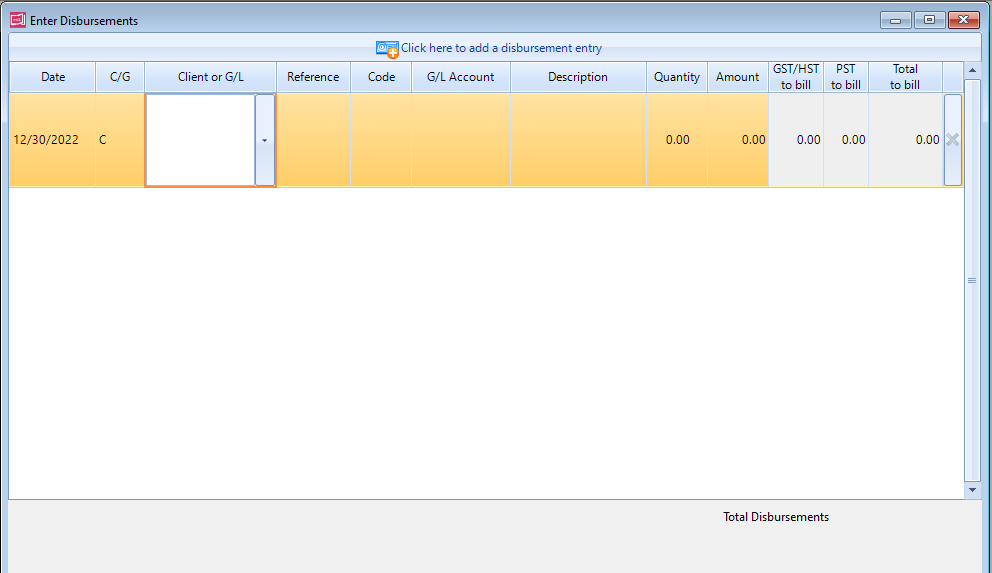Select the Total to bill 0.00 cell
The width and height of the screenshot is (992, 573).
[905, 140]
